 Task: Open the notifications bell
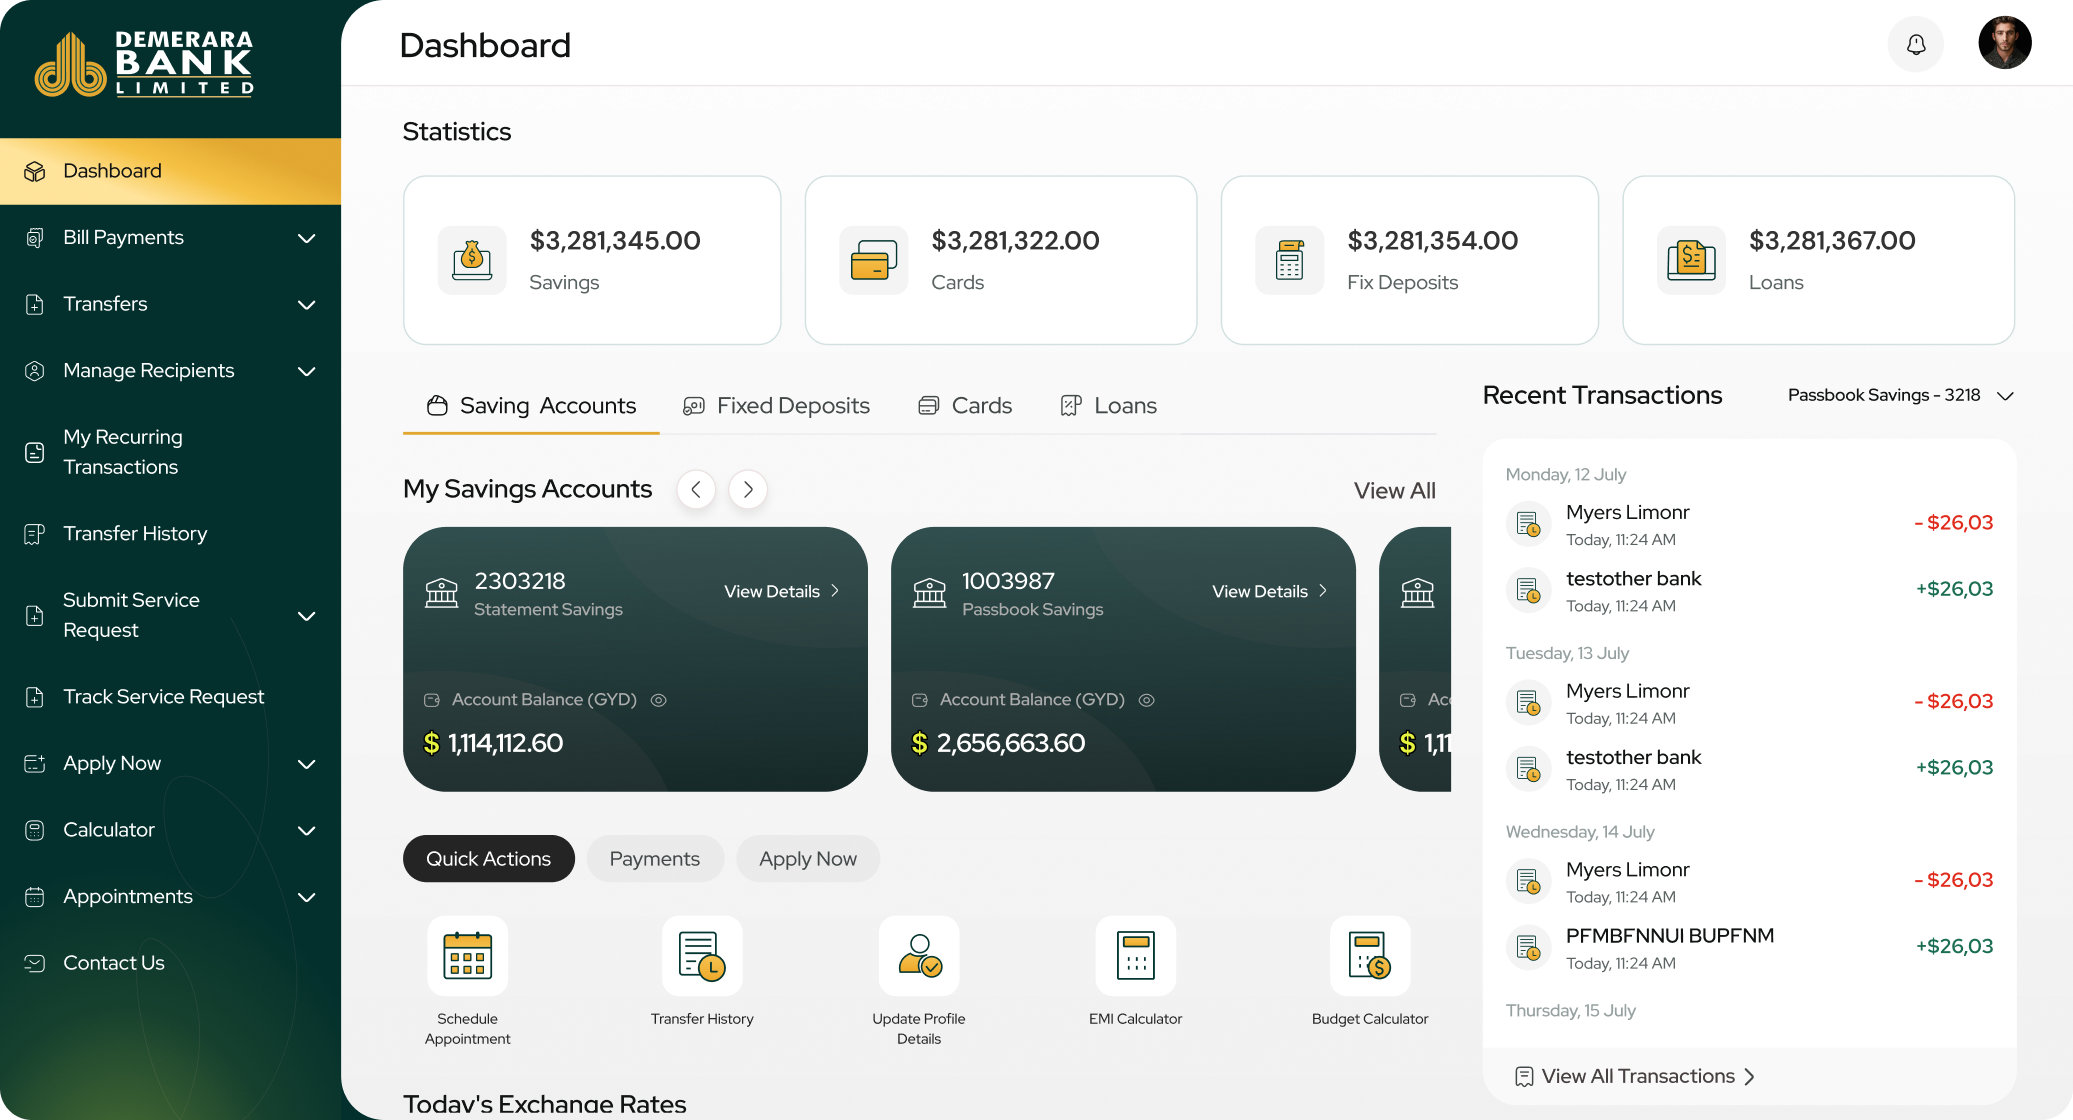click(x=1915, y=44)
